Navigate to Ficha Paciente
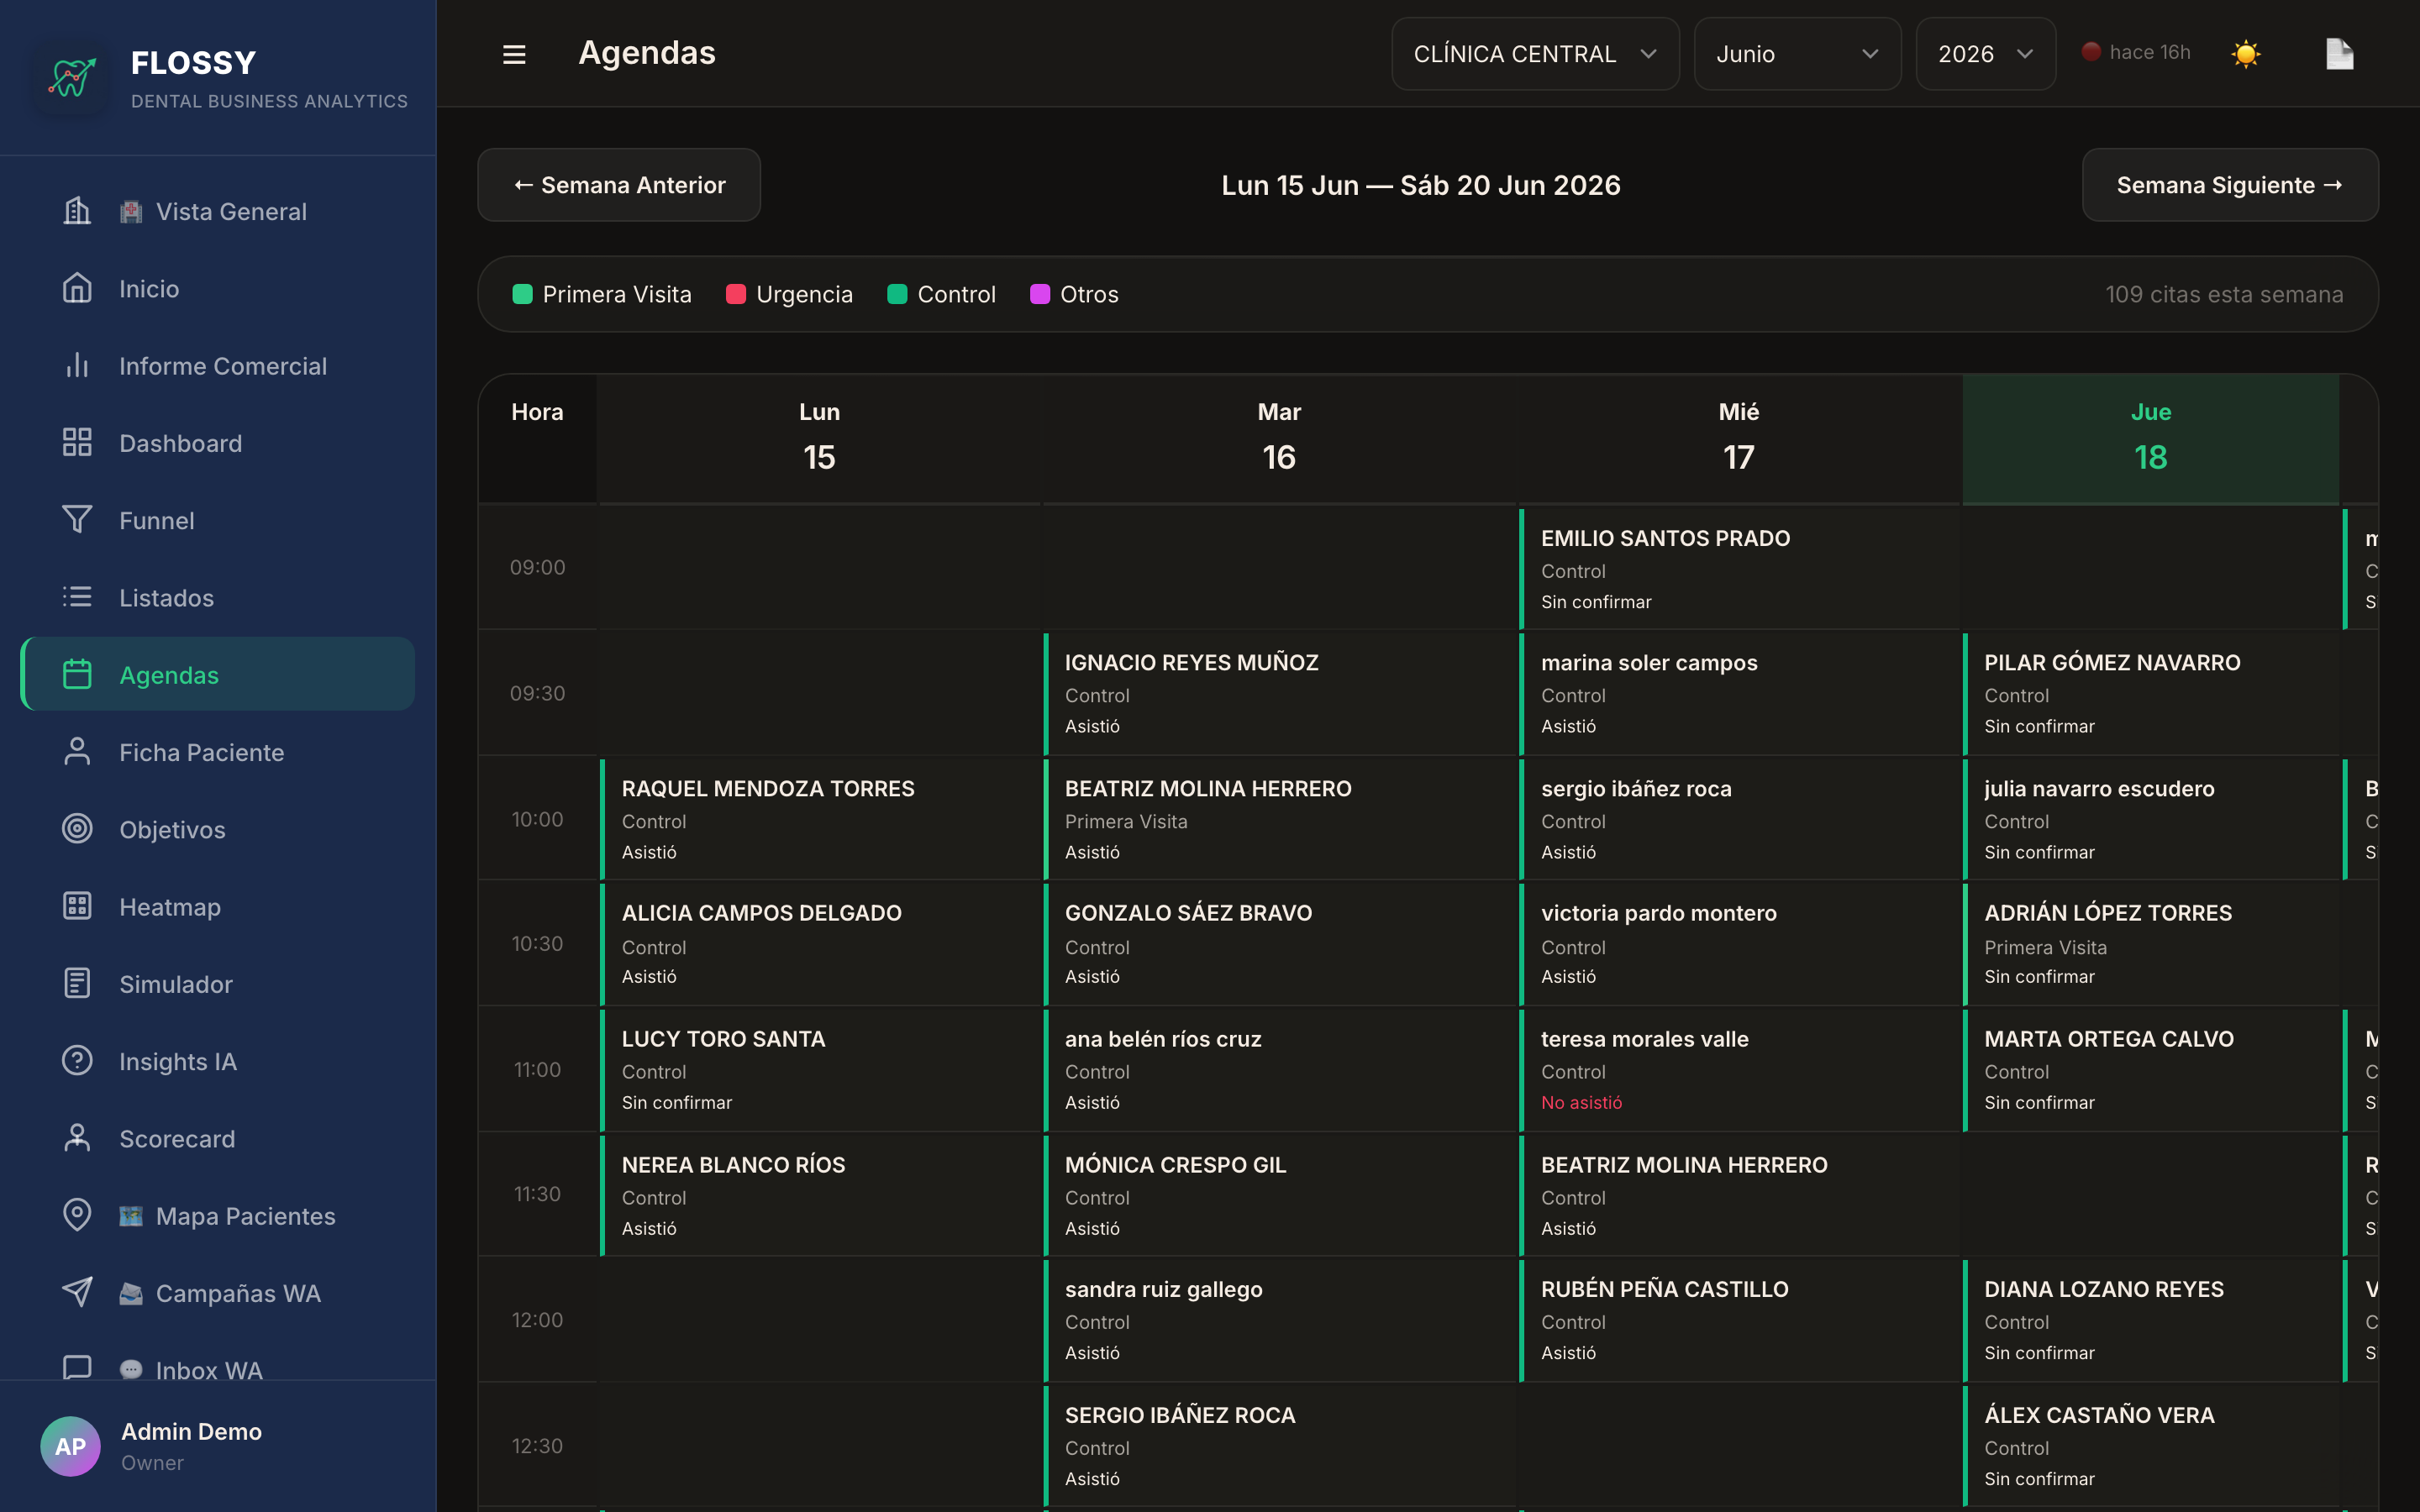 click(x=217, y=751)
